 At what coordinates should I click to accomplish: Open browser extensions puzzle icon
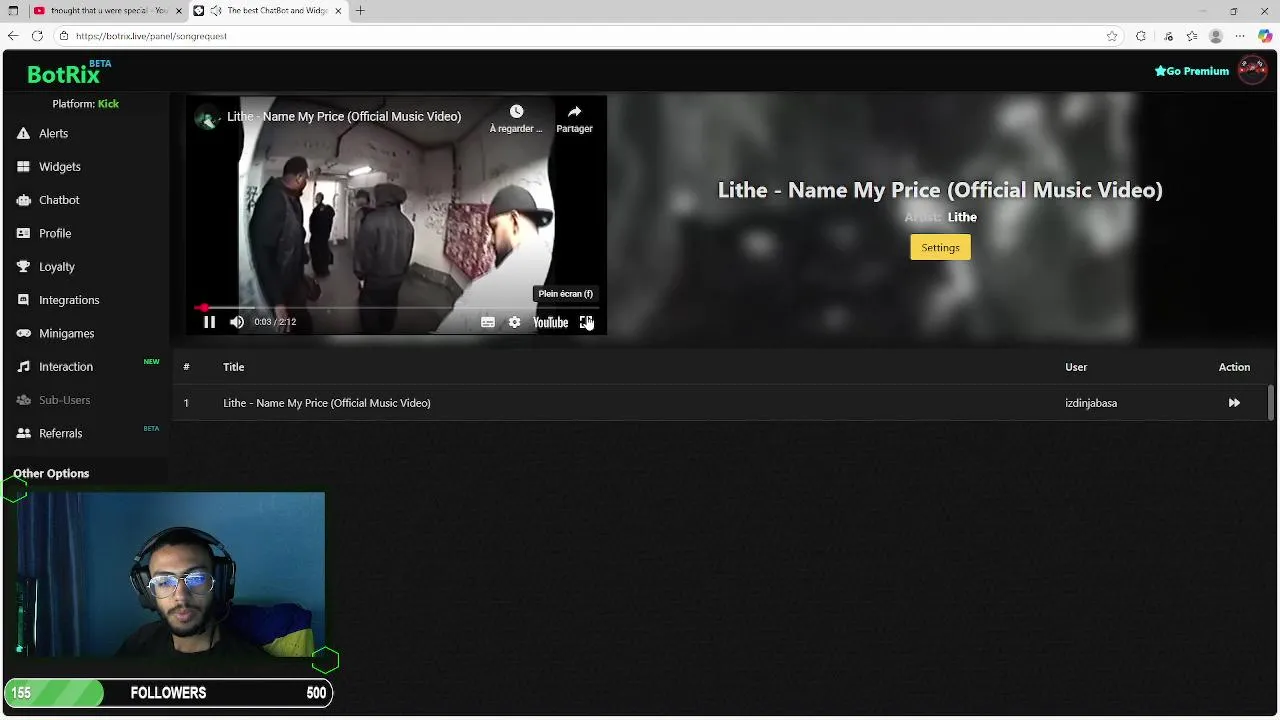(x=1141, y=36)
